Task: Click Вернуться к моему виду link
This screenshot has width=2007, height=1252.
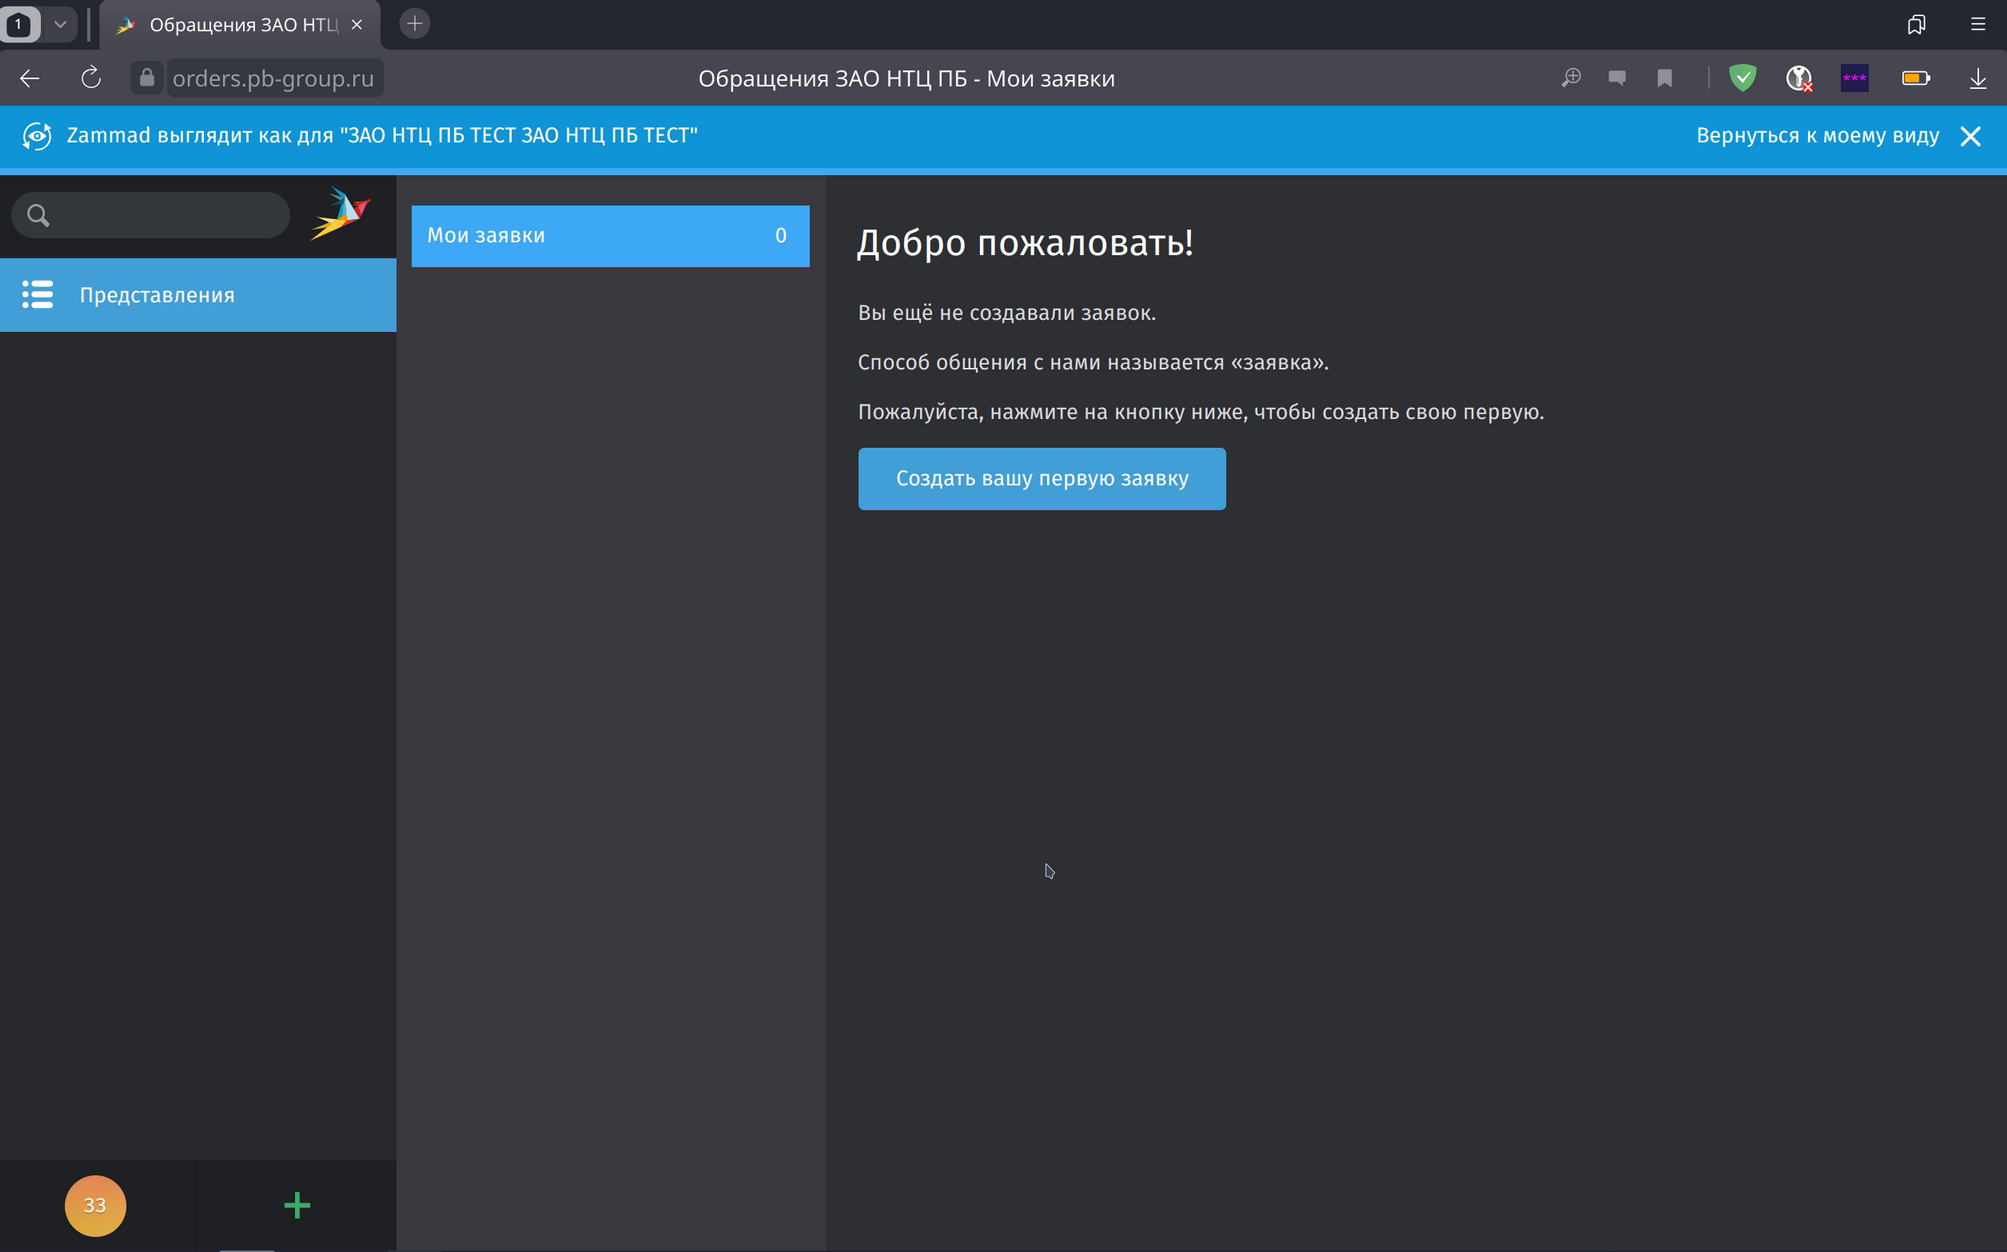Action: 1817,136
